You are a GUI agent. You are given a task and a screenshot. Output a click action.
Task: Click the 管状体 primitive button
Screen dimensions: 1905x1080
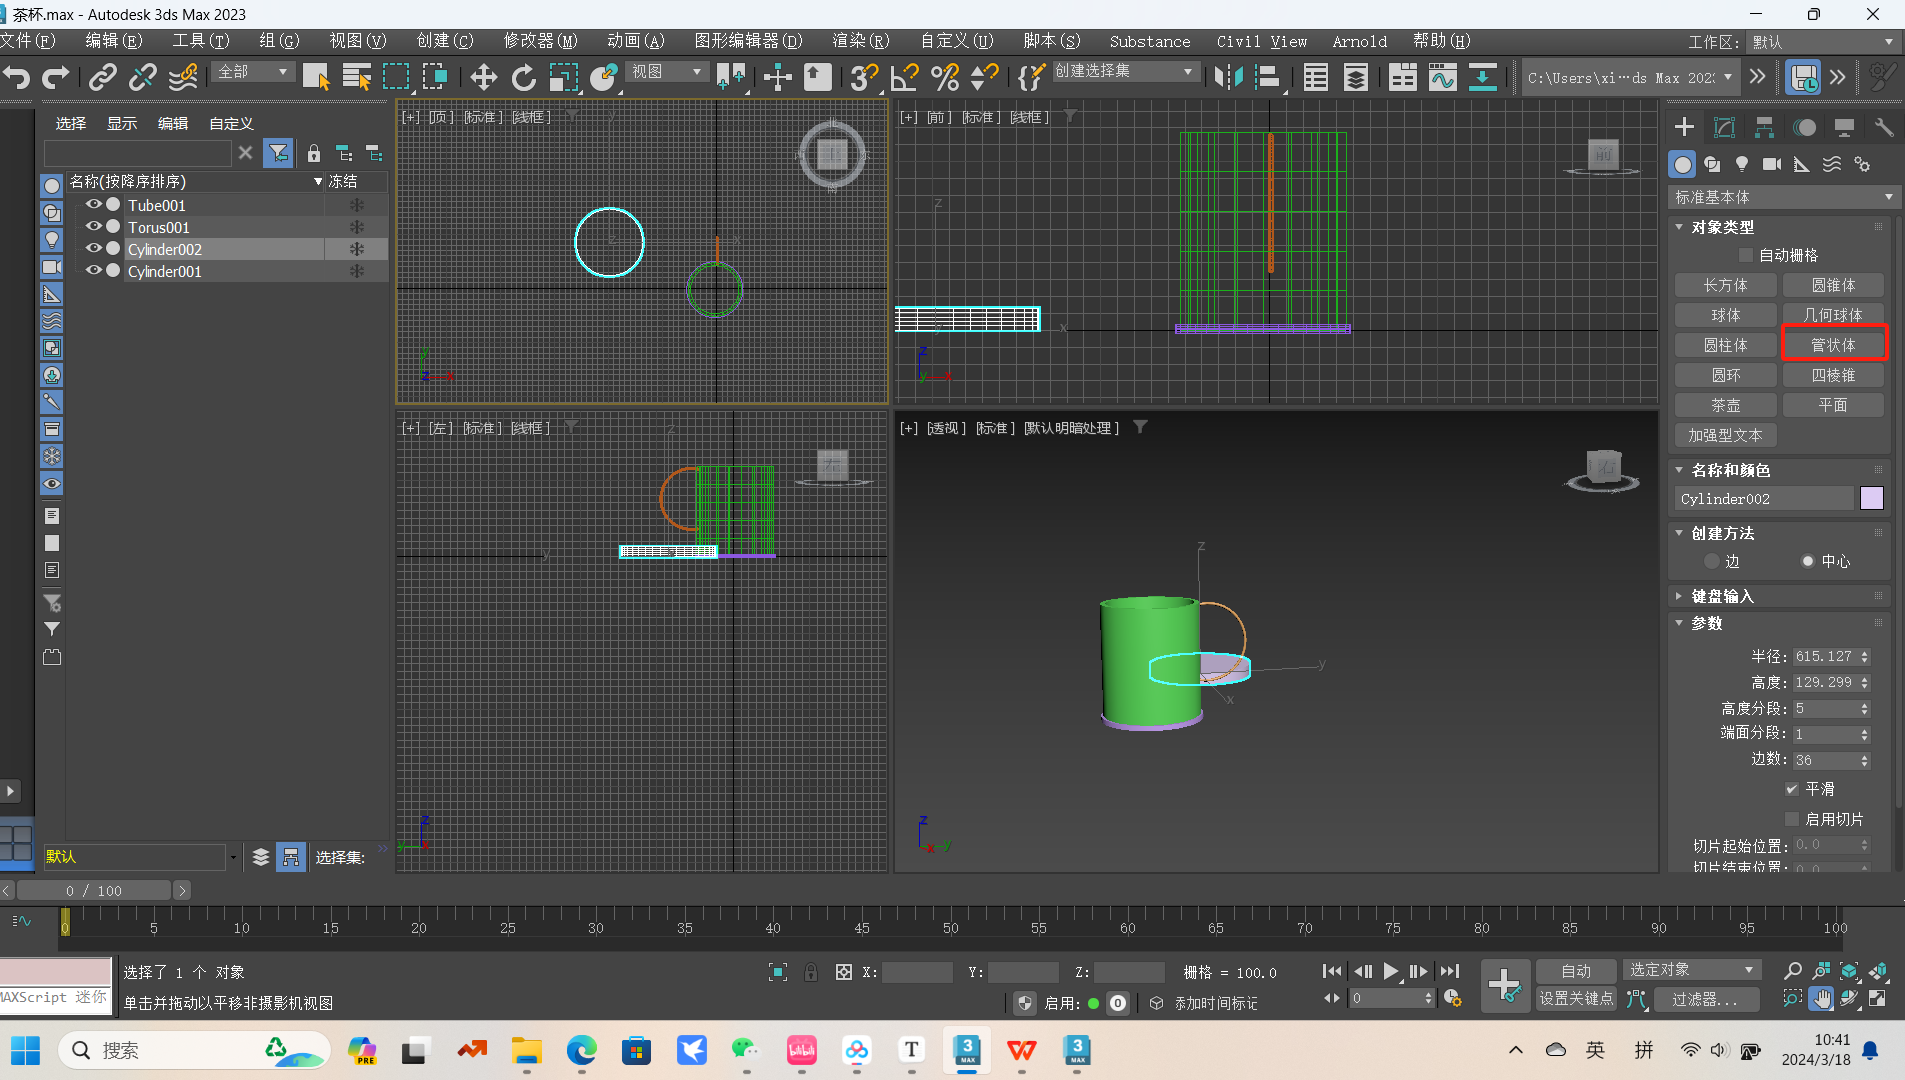(1833, 345)
